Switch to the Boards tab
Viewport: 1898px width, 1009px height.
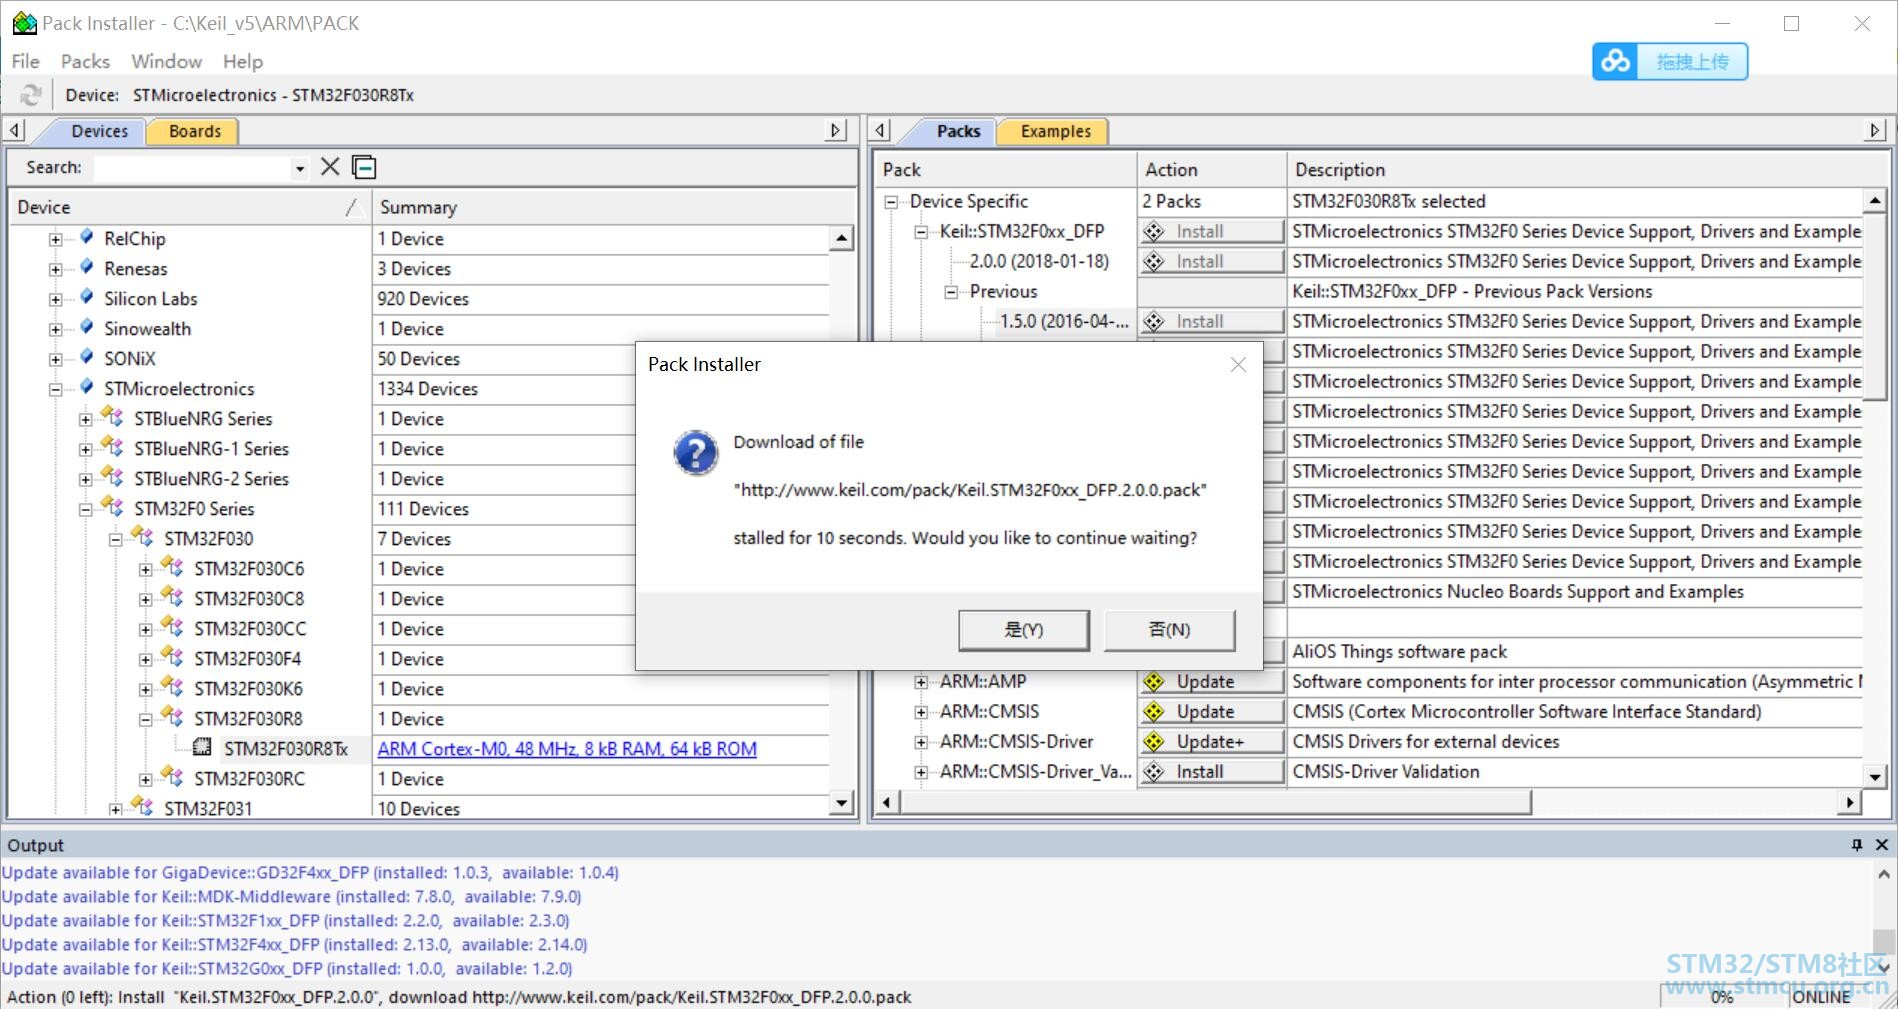(194, 131)
